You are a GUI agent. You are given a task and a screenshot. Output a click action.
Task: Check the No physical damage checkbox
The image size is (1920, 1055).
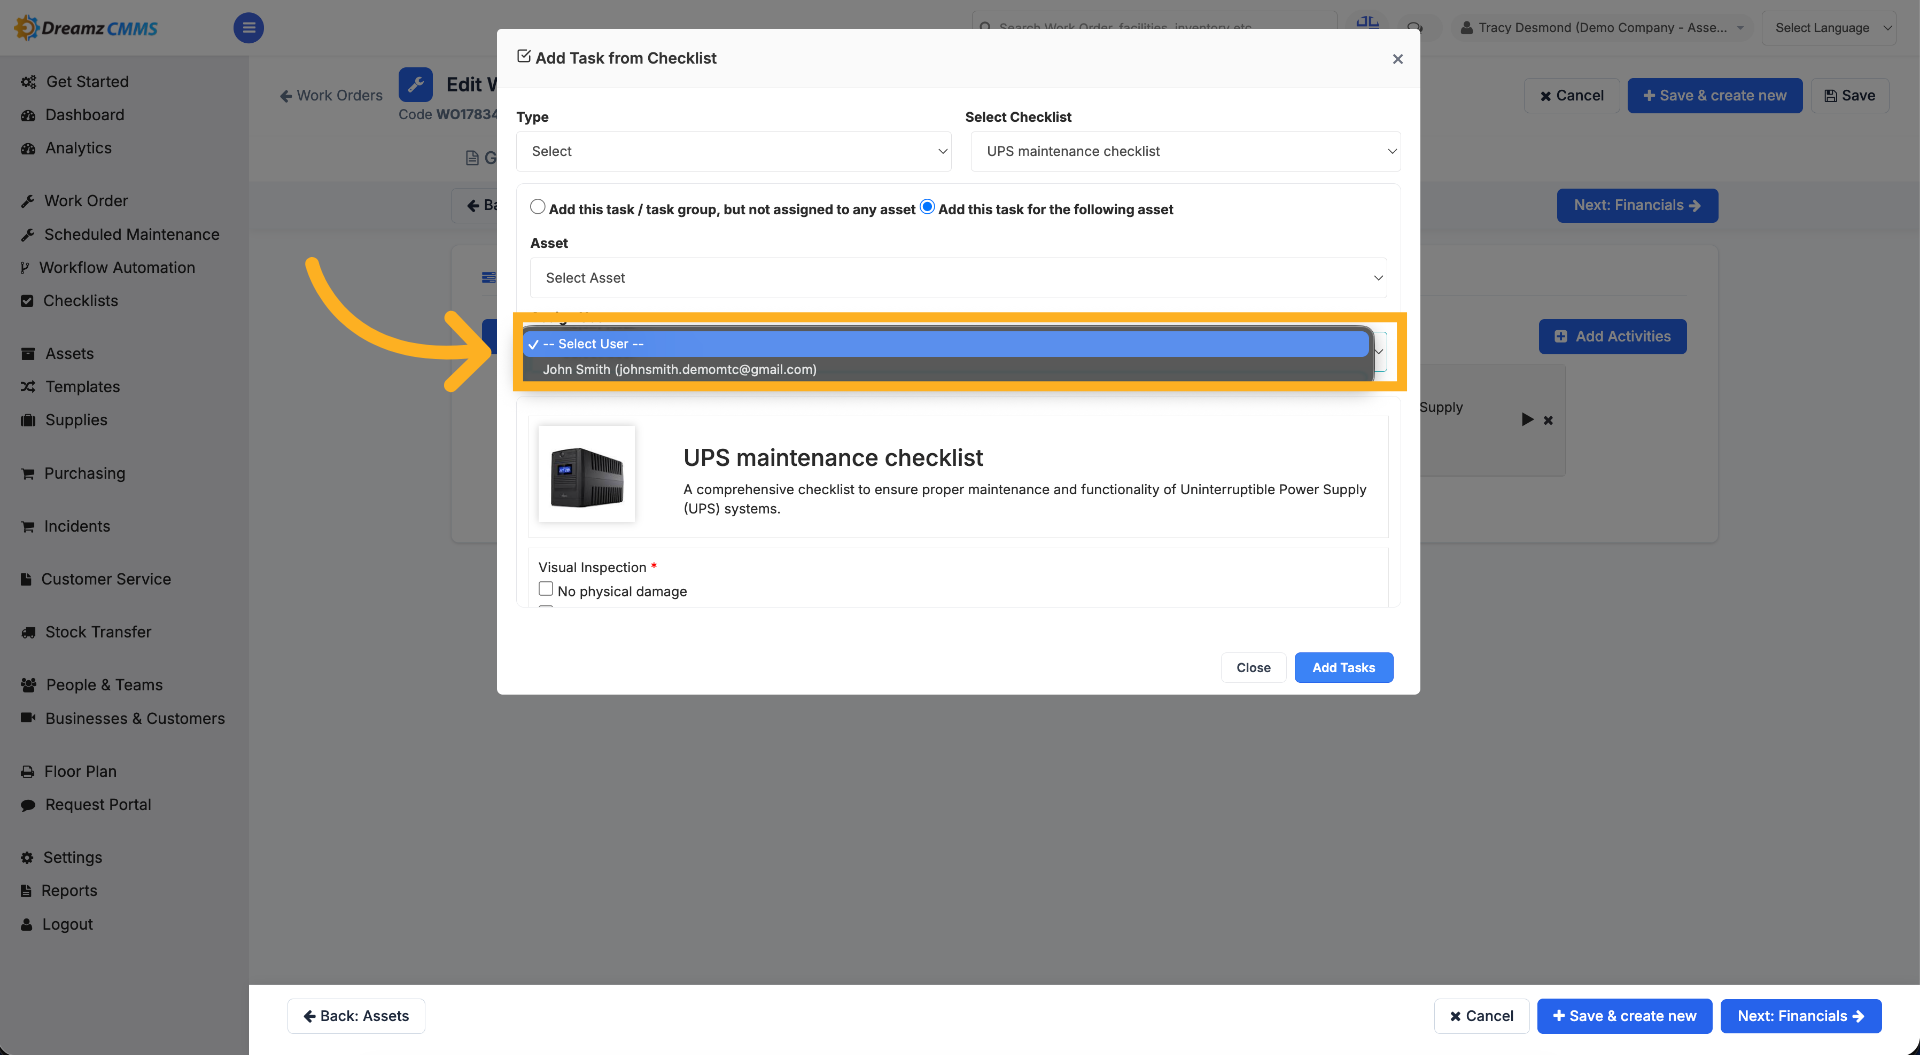(x=546, y=589)
